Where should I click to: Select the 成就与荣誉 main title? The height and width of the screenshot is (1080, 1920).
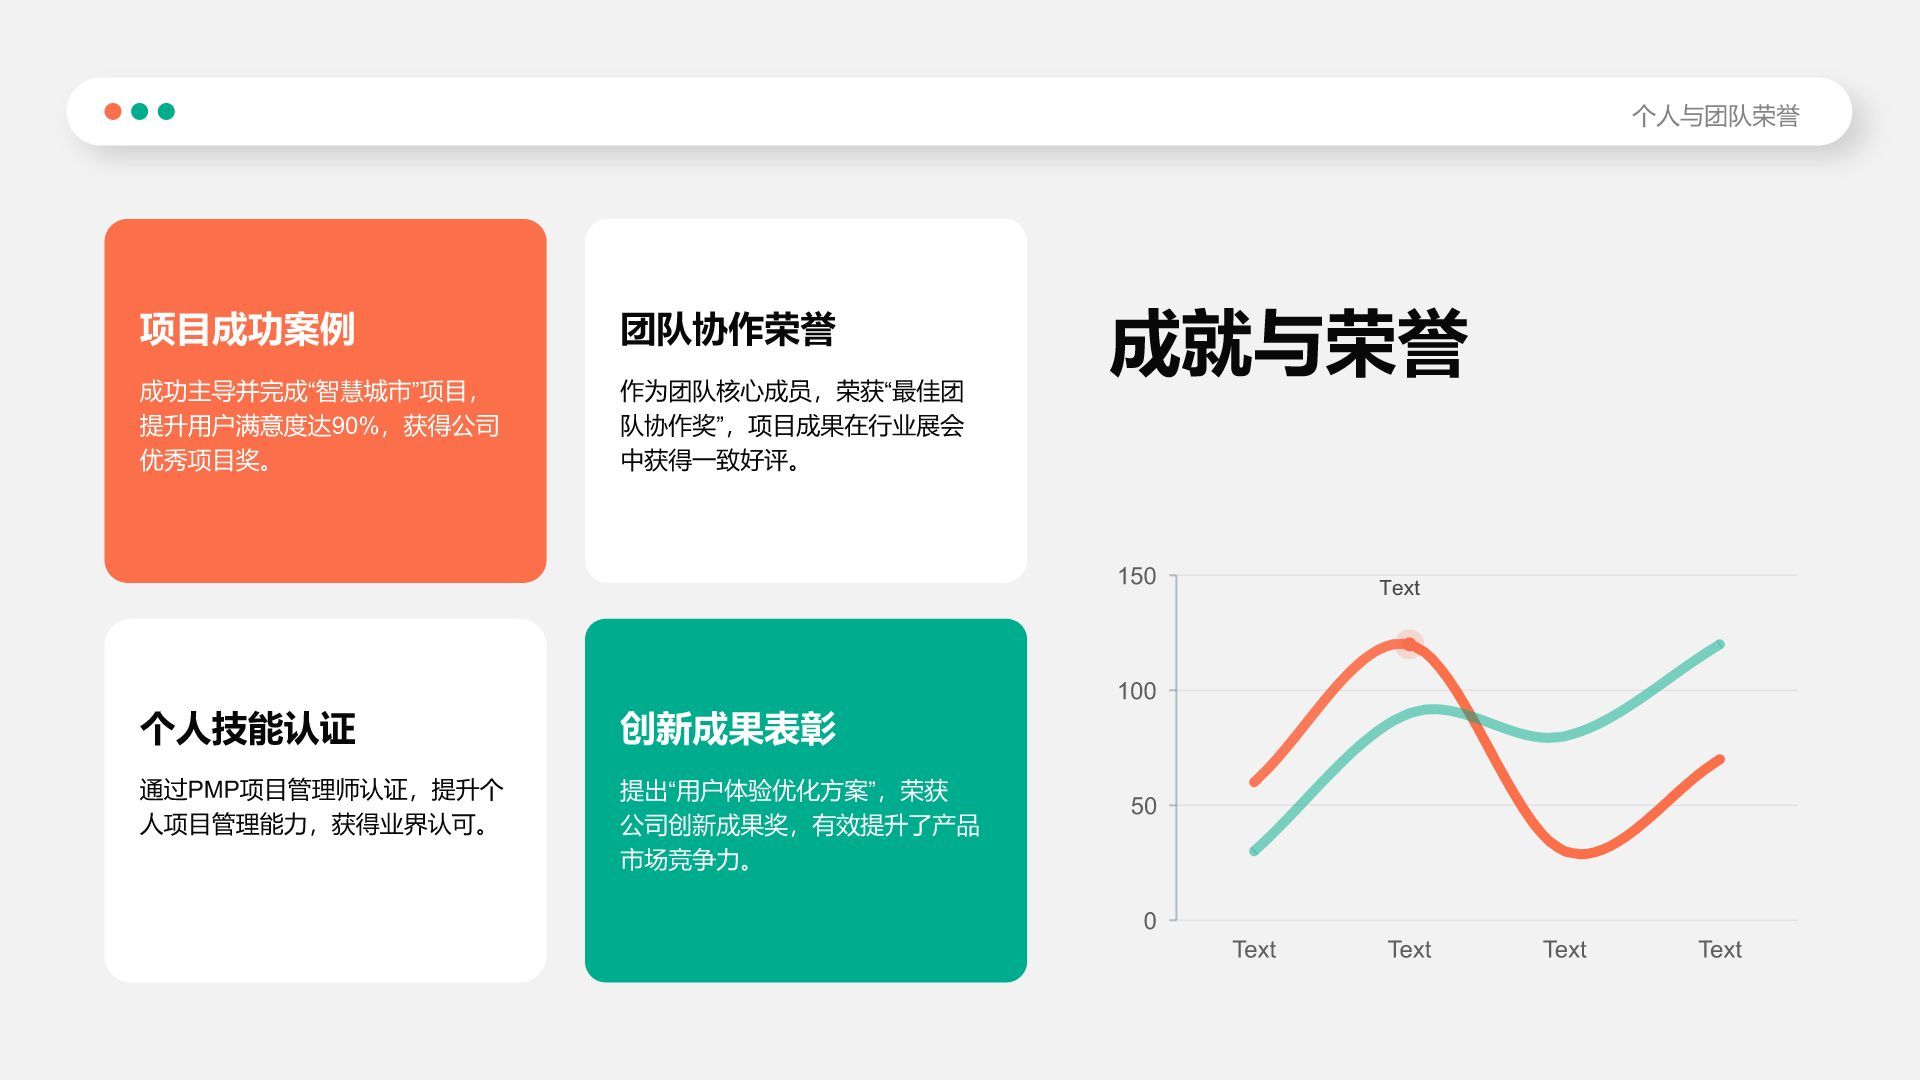pos(1288,344)
